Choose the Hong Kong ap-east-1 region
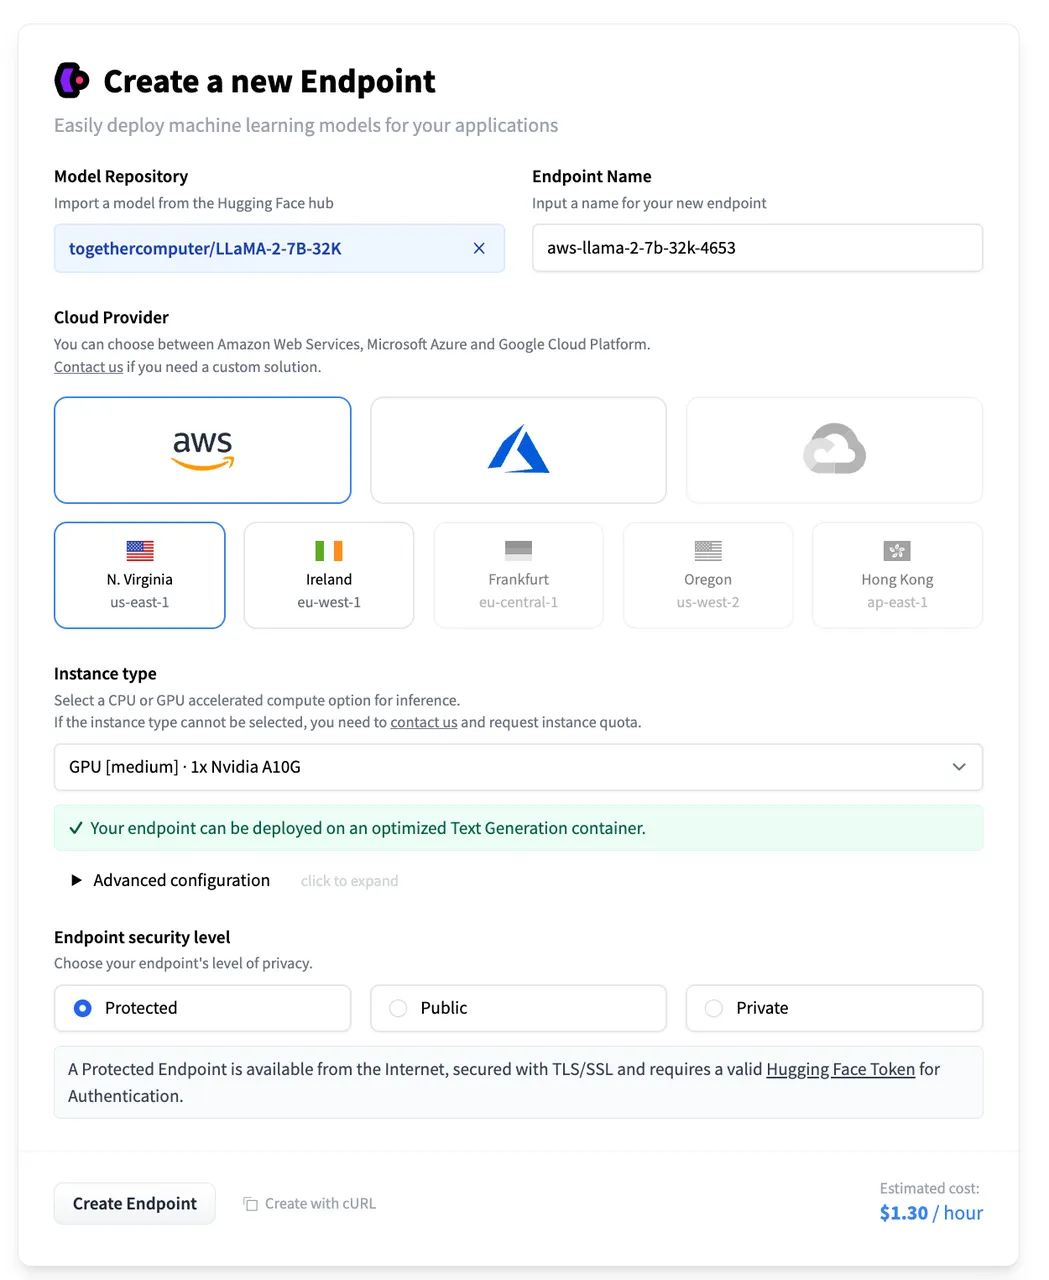This screenshot has width=1049, height=1280. point(897,575)
